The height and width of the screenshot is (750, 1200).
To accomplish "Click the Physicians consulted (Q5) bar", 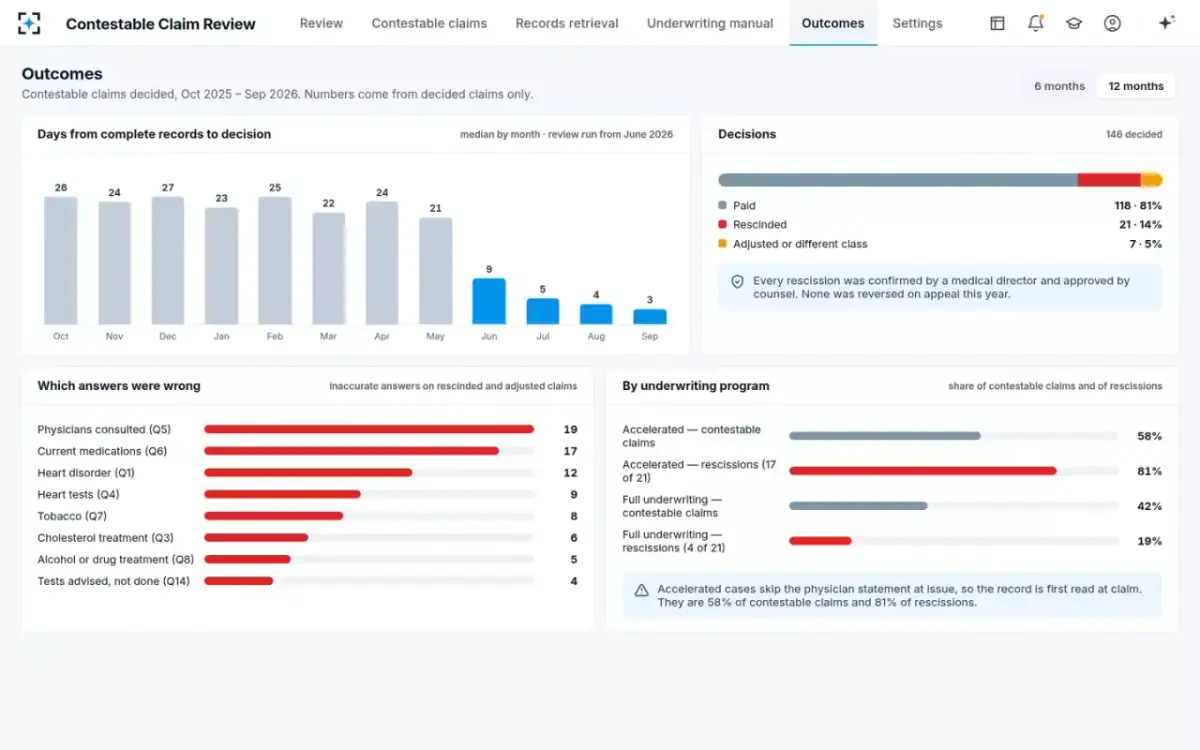I will click(369, 430).
